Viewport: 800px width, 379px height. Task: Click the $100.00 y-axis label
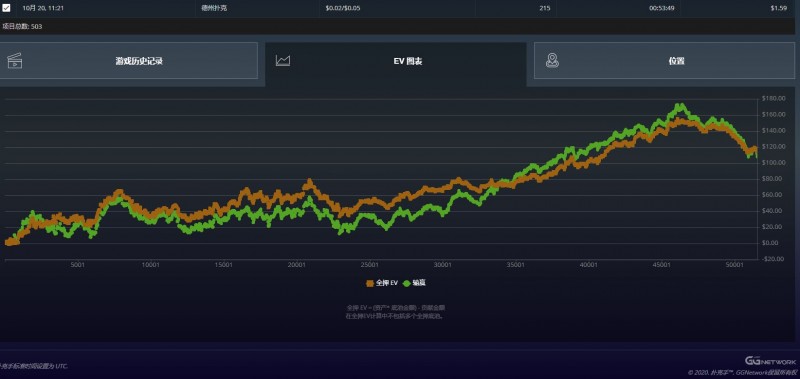[x=773, y=163]
